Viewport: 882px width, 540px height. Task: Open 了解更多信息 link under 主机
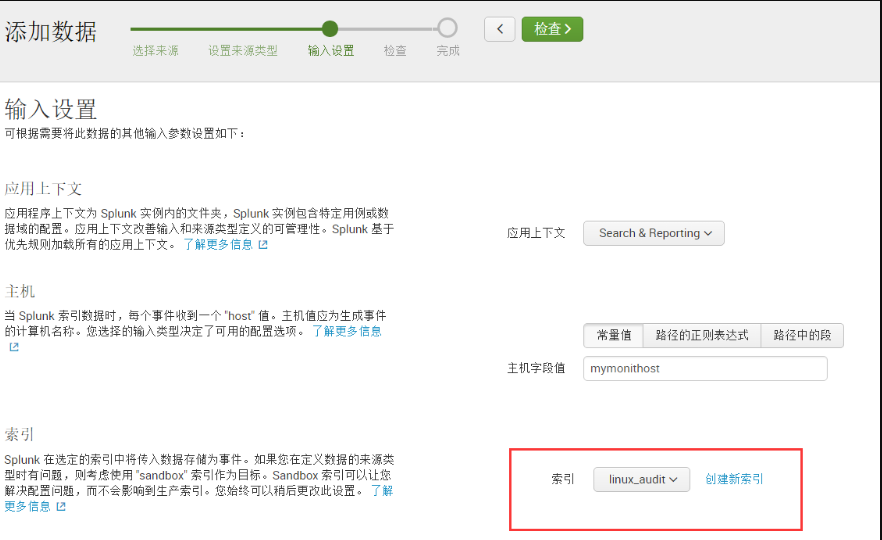coord(346,331)
